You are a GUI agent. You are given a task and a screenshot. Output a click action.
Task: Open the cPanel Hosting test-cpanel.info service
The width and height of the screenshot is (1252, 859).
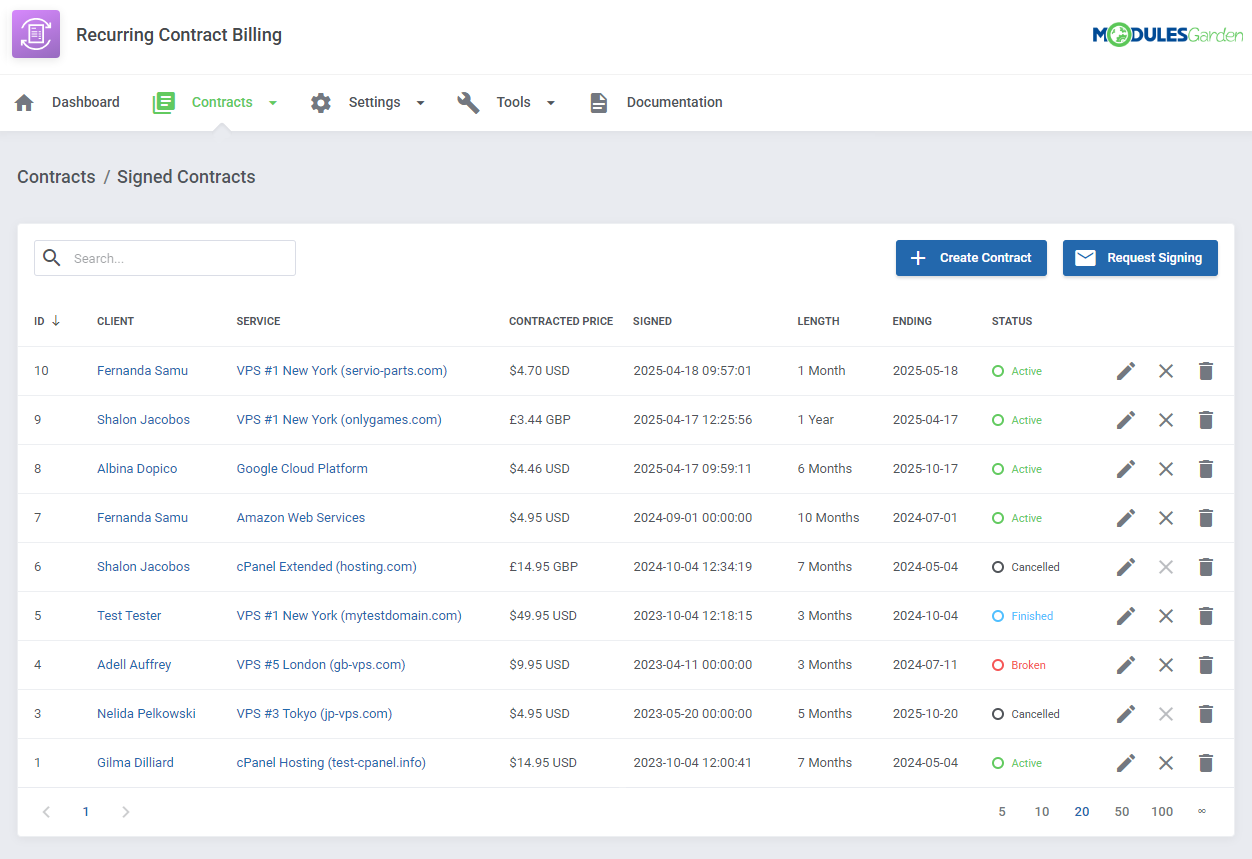331,763
